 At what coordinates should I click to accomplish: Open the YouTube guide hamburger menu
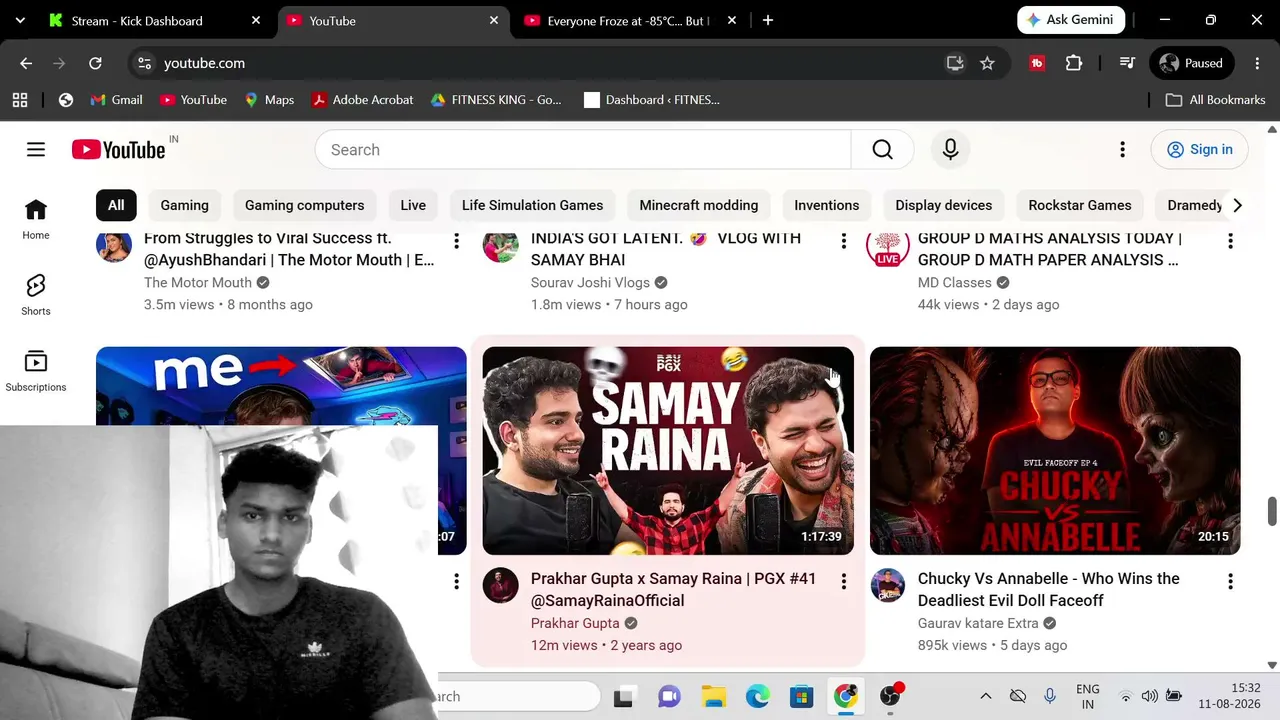click(36, 150)
